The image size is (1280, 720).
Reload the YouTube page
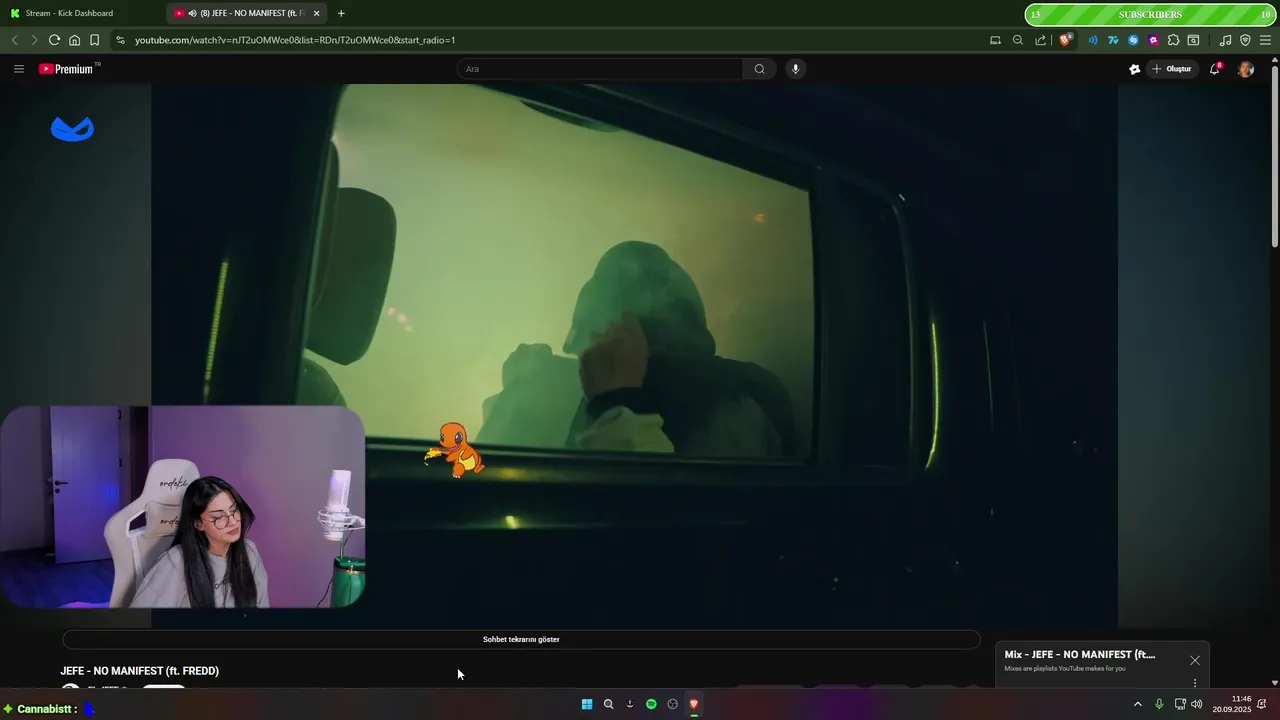(54, 40)
